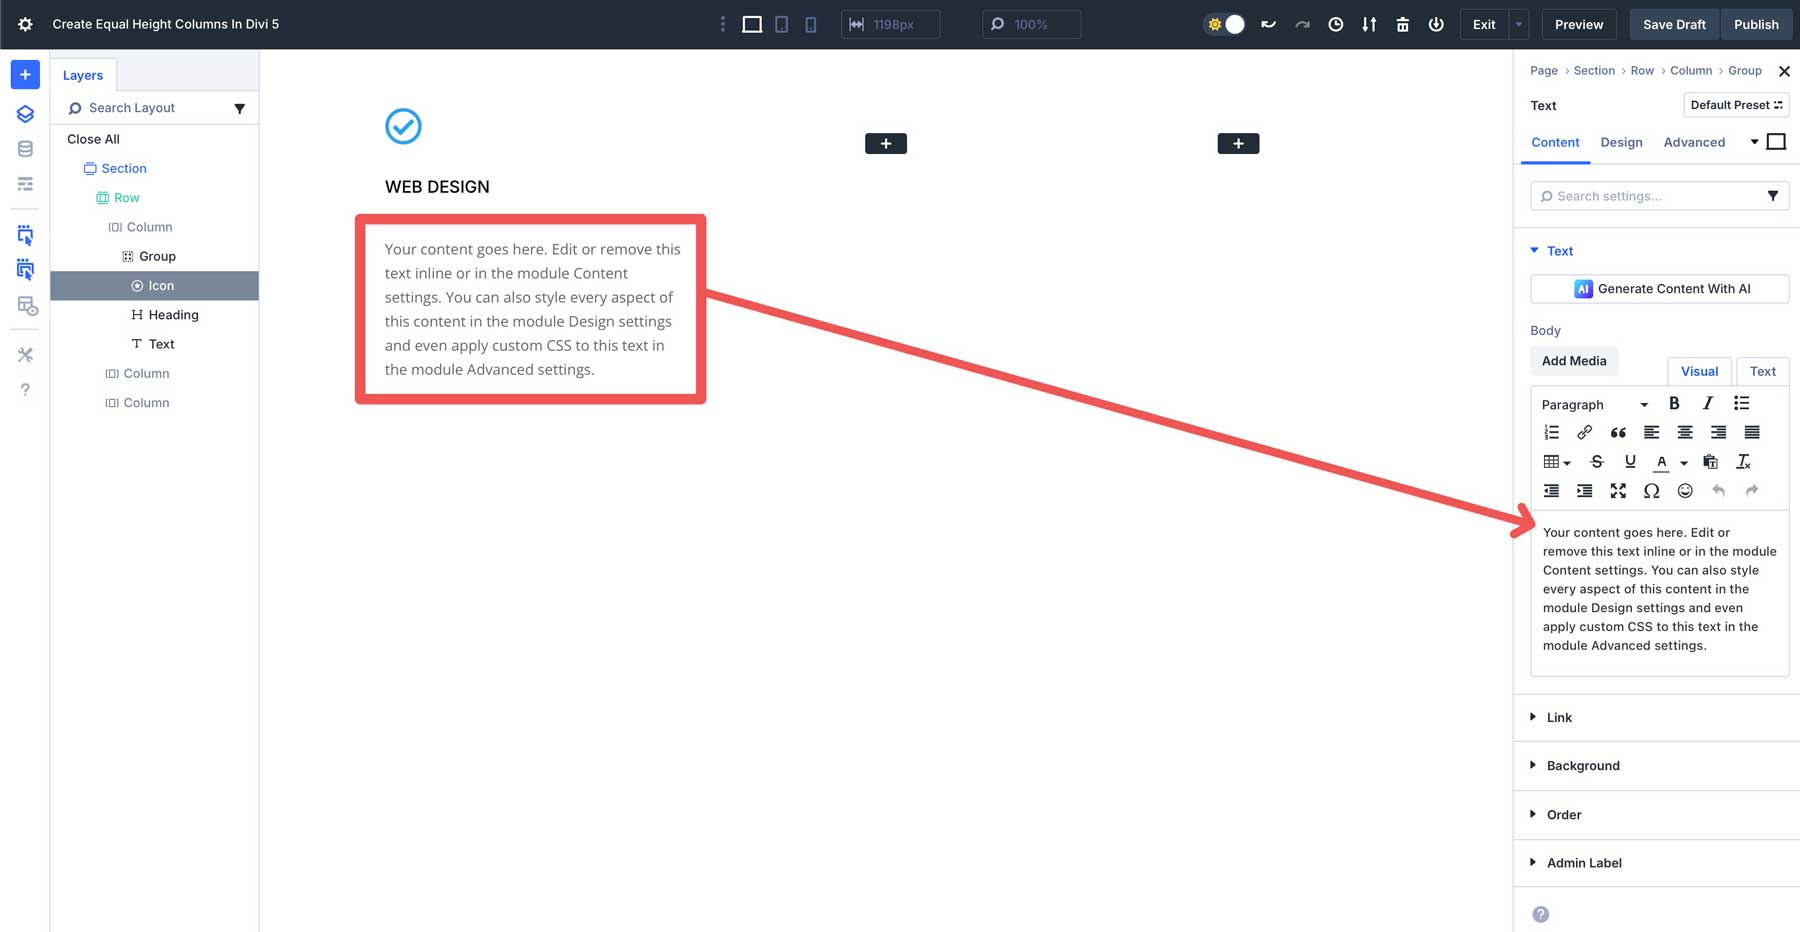Switch to the Design tab
The width and height of the screenshot is (1800, 932).
tap(1621, 142)
